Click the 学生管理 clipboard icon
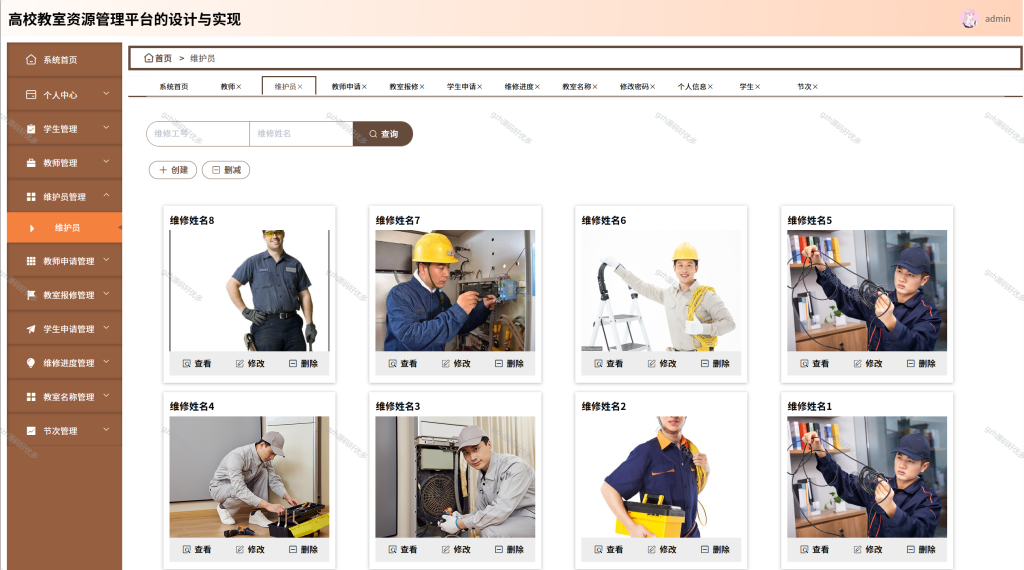Image resolution: width=1024 pixels, height=570 pixels. (x=31, y=129)
